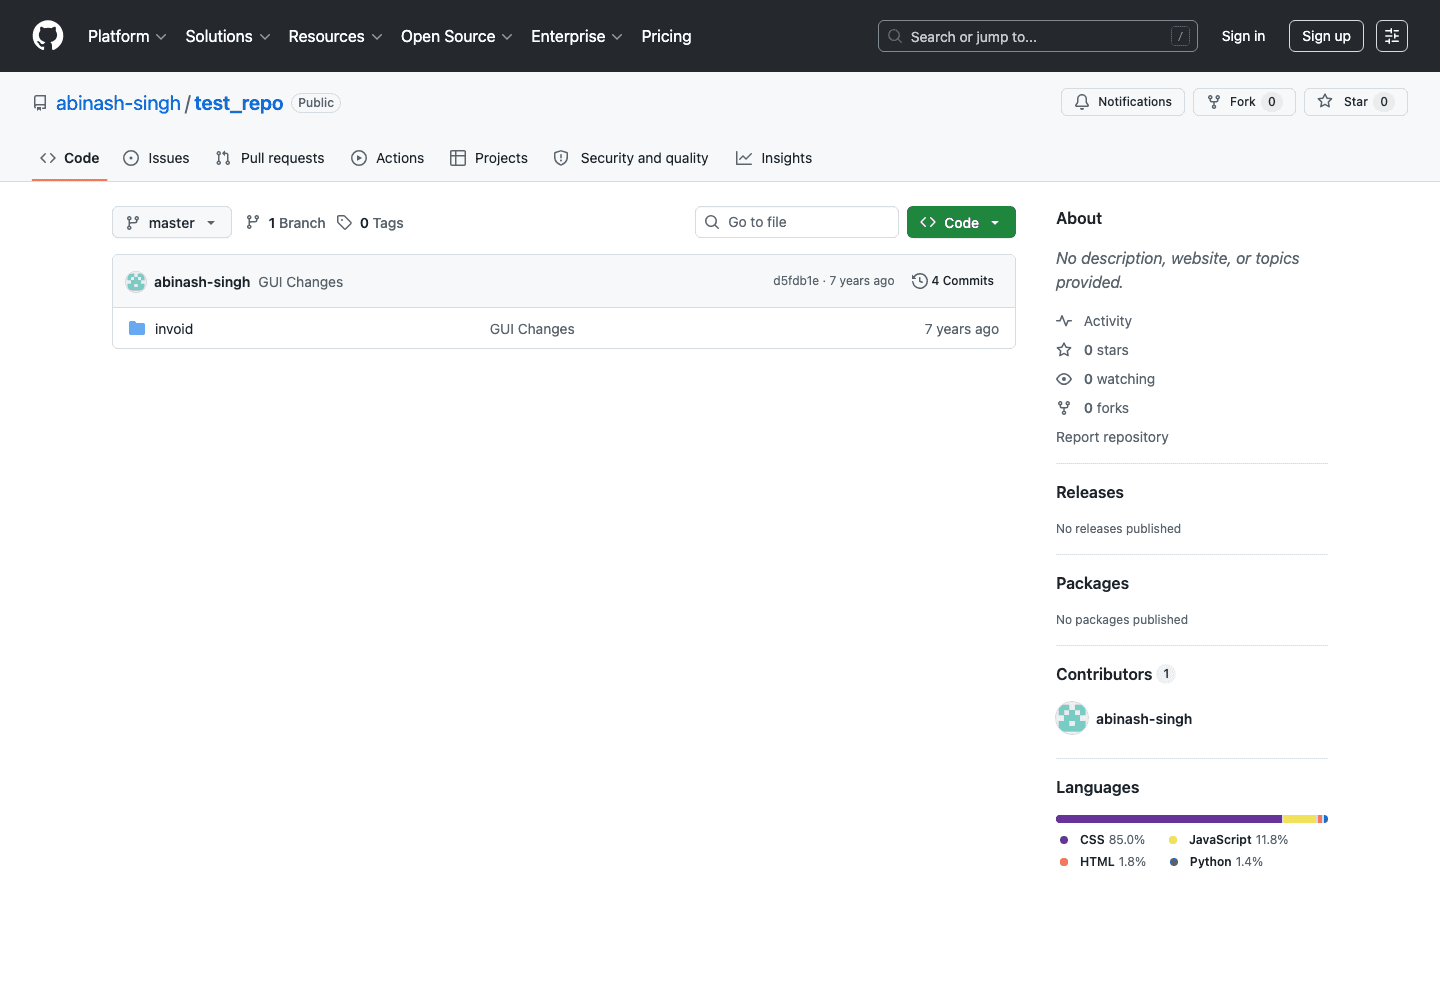Click the slash shortcut key hint in search
This screenshot has height=1000, width=1440.
click(1180, 36)
